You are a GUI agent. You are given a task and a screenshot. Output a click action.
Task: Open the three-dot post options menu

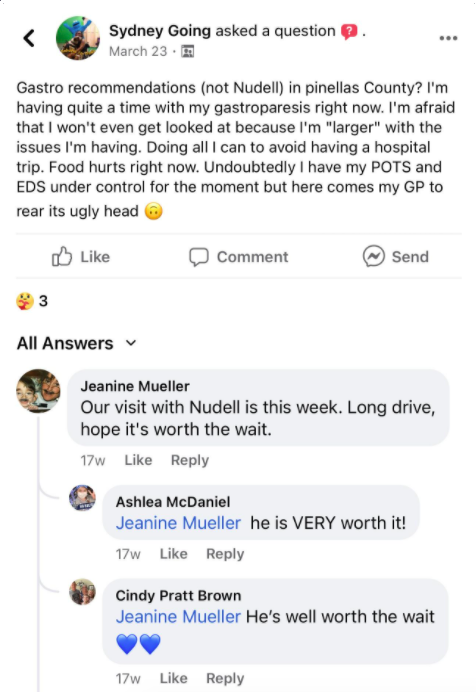(x=448, y=38)
